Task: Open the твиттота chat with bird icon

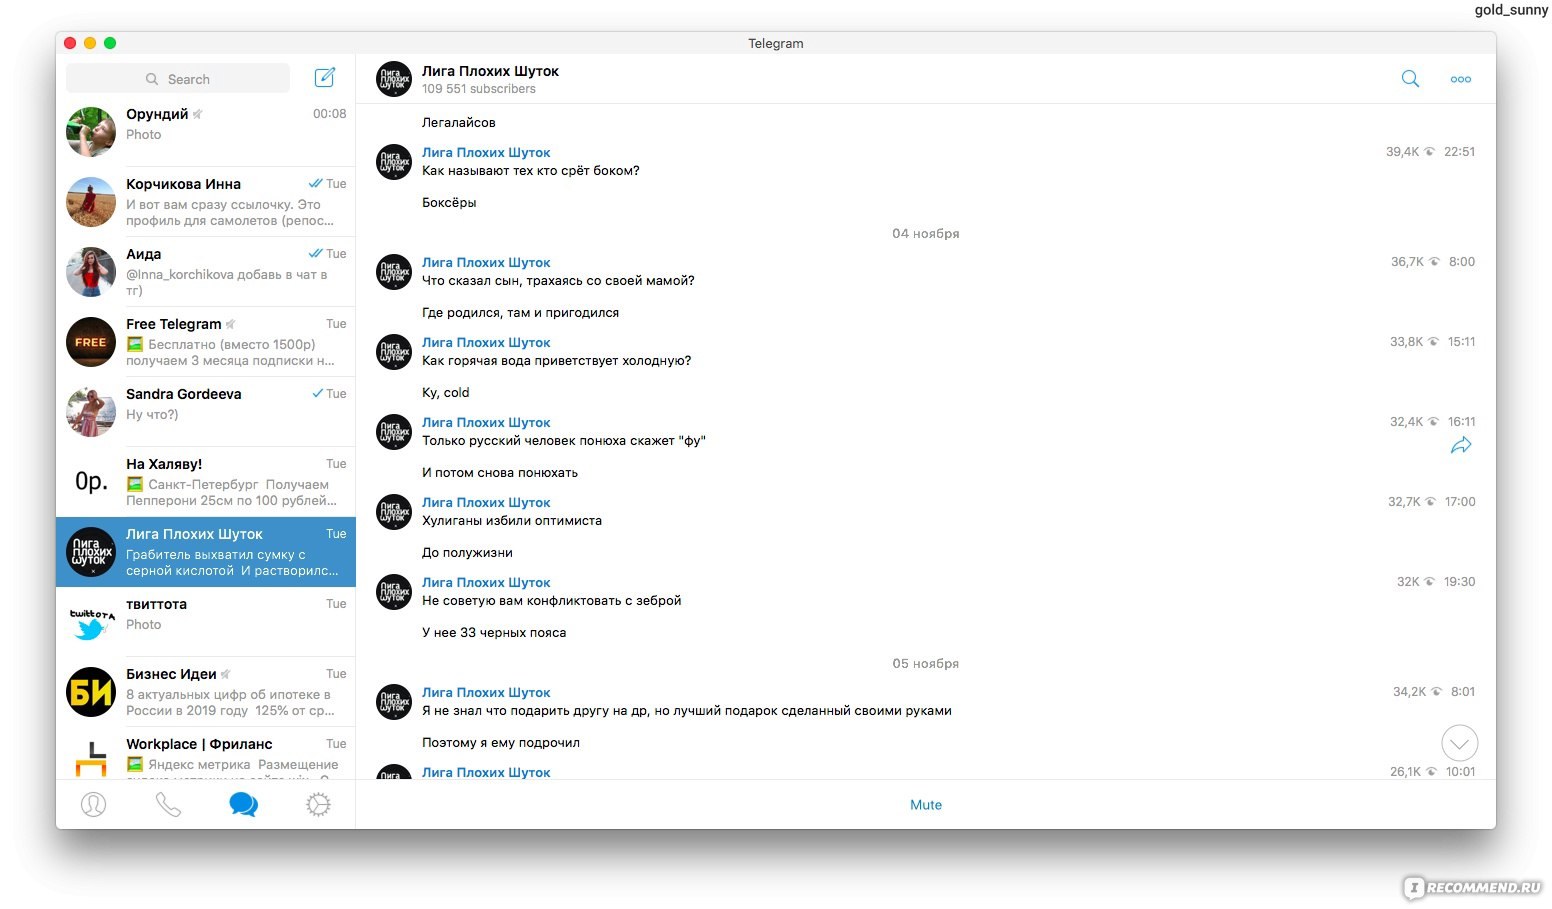Action: pyautogui.click(x=206, y=622)
